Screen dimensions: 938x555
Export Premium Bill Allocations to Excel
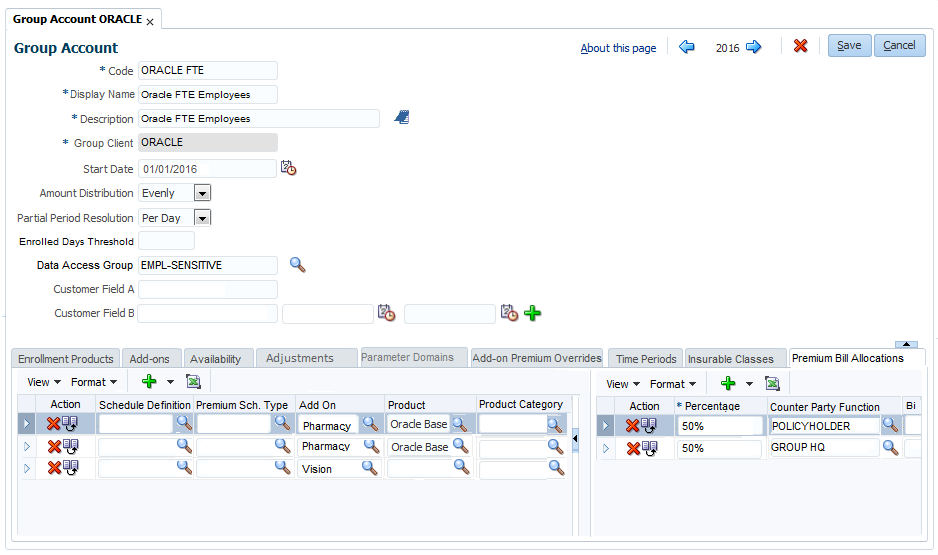click(772, 383)
